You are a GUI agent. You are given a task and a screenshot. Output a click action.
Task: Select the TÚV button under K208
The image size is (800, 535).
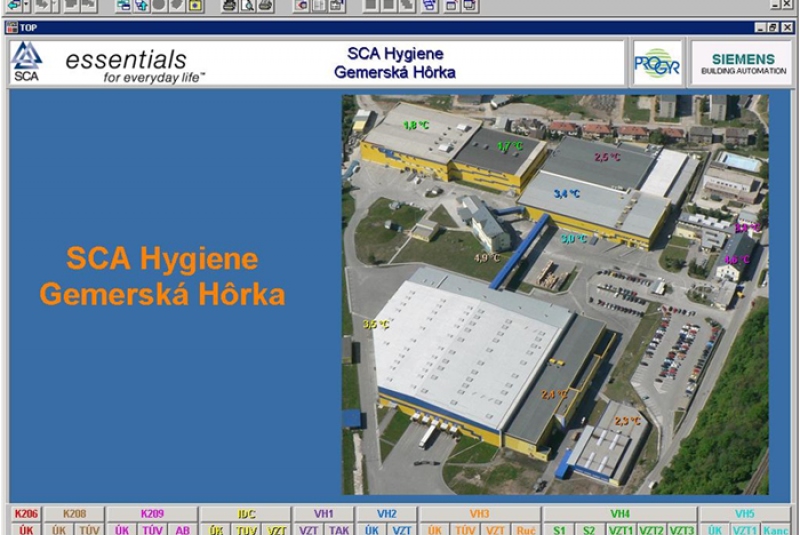tap(89, 529)
